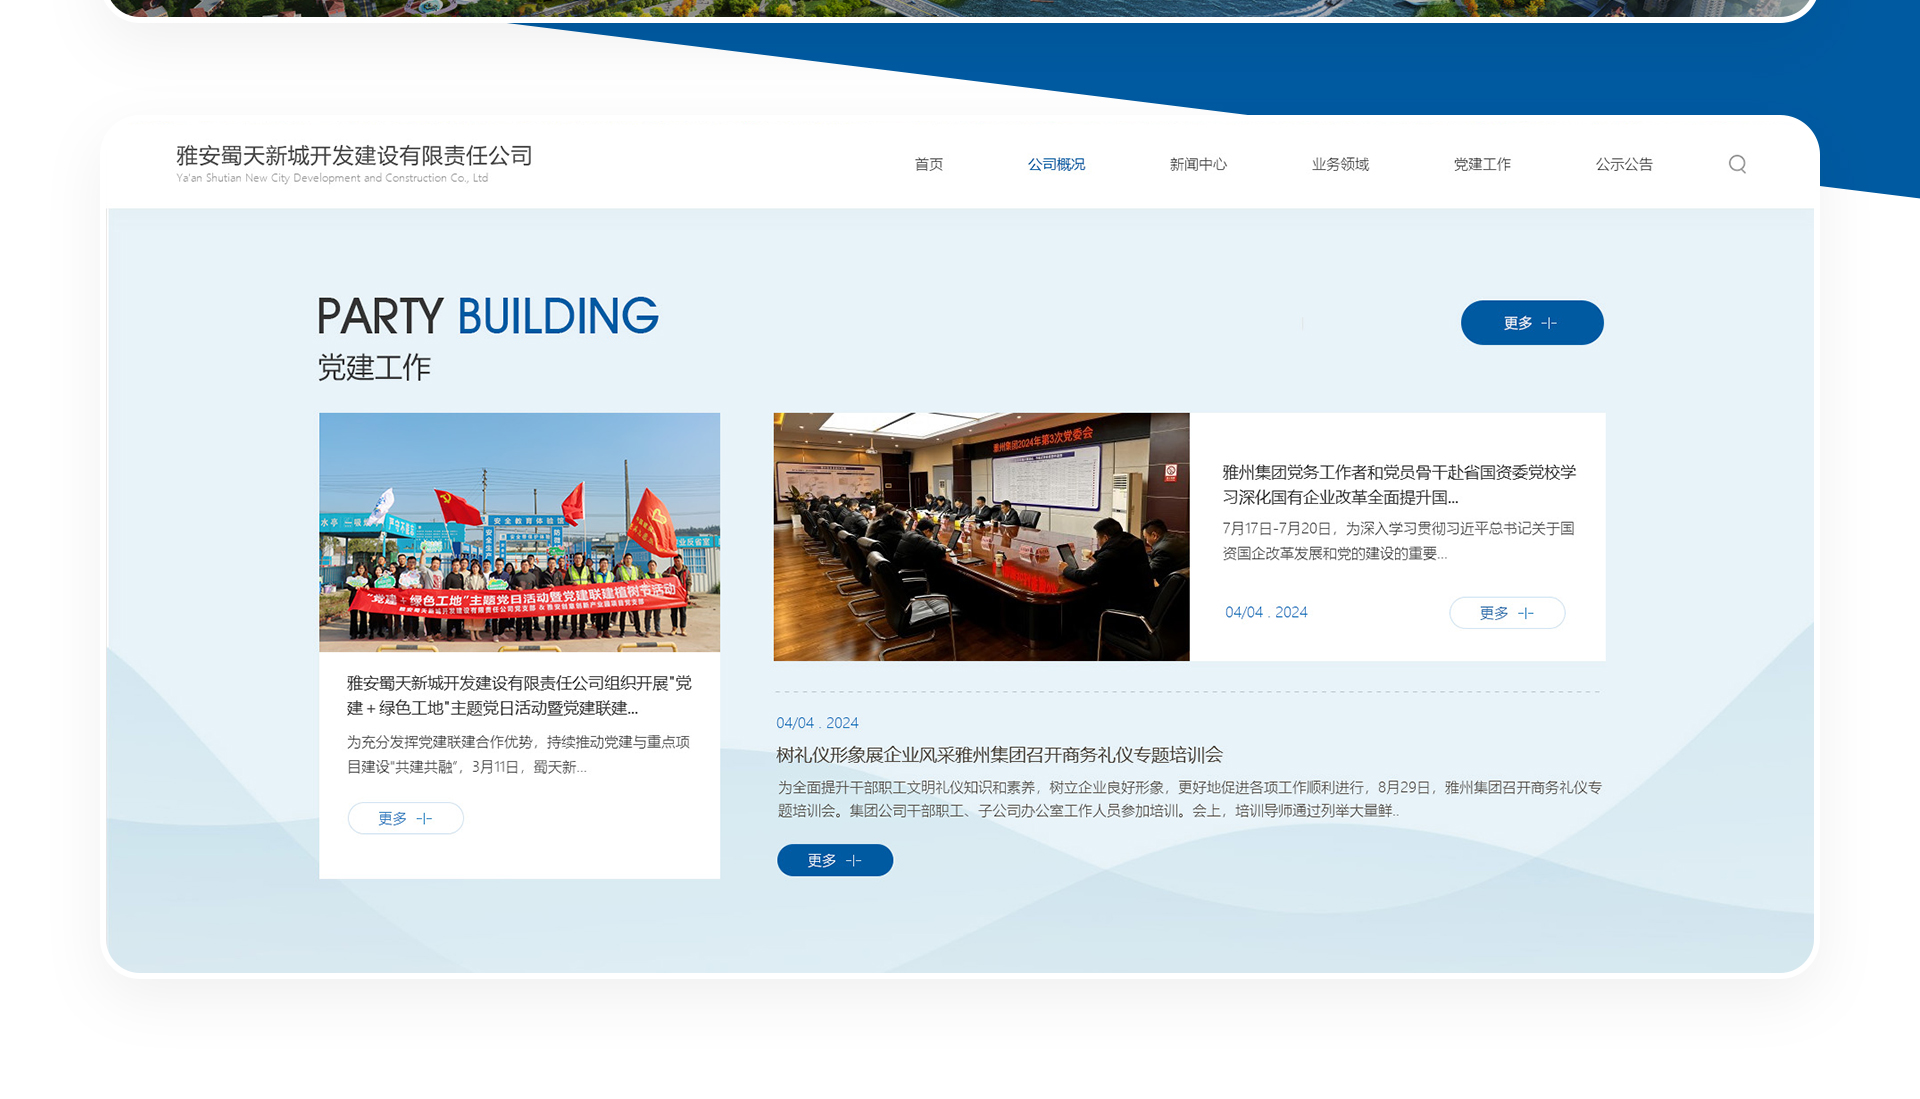This screenshot has height=1099, width=1920.
Task: Click the company name logo 雅安蜀天新城开发建设有限责任公司
Action: pos(354,156)
